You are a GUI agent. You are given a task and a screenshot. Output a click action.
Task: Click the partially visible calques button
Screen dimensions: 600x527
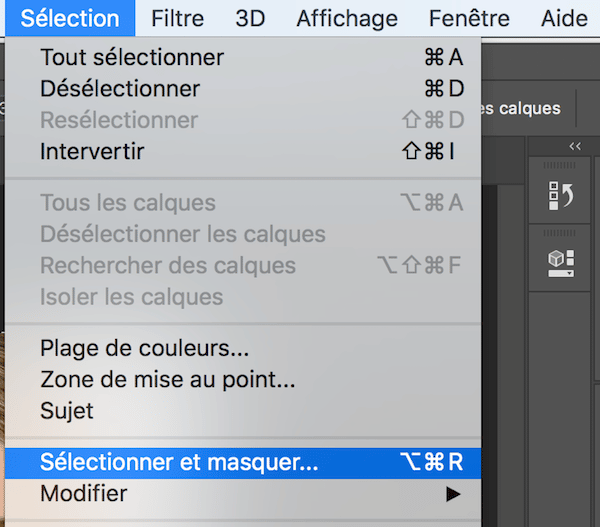coord(520,108)
